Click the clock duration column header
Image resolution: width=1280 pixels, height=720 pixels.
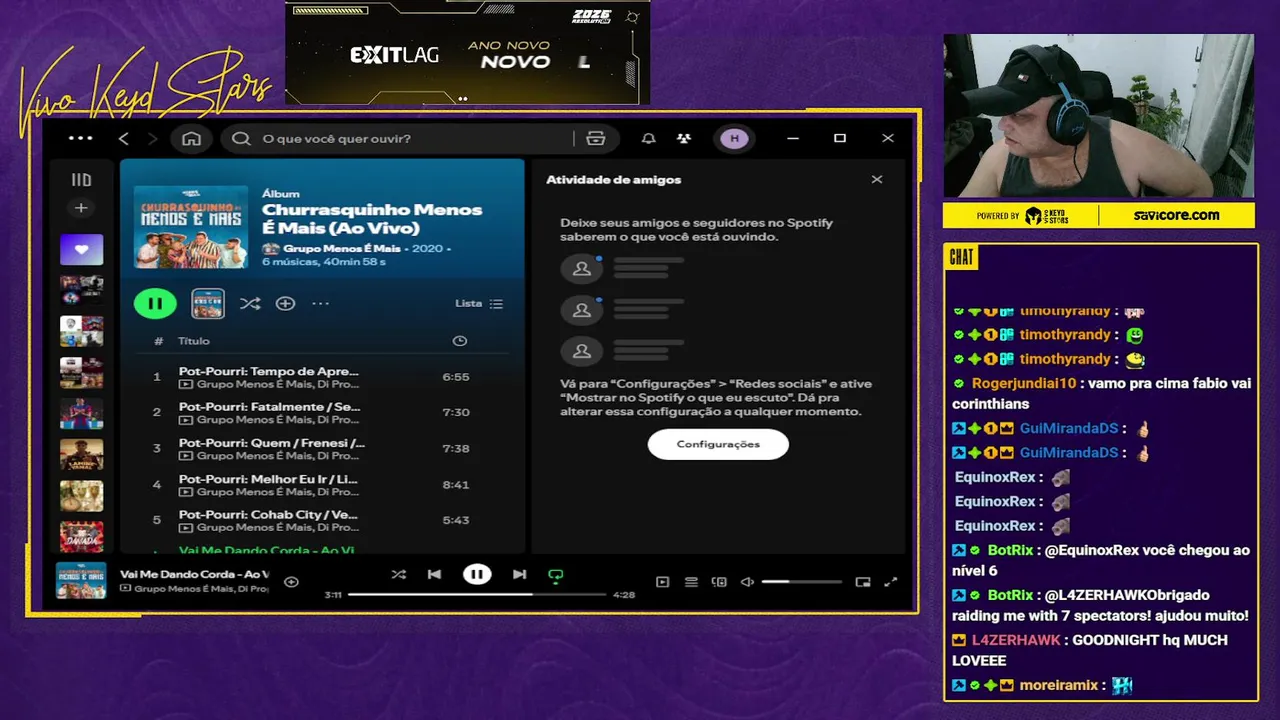459,341
